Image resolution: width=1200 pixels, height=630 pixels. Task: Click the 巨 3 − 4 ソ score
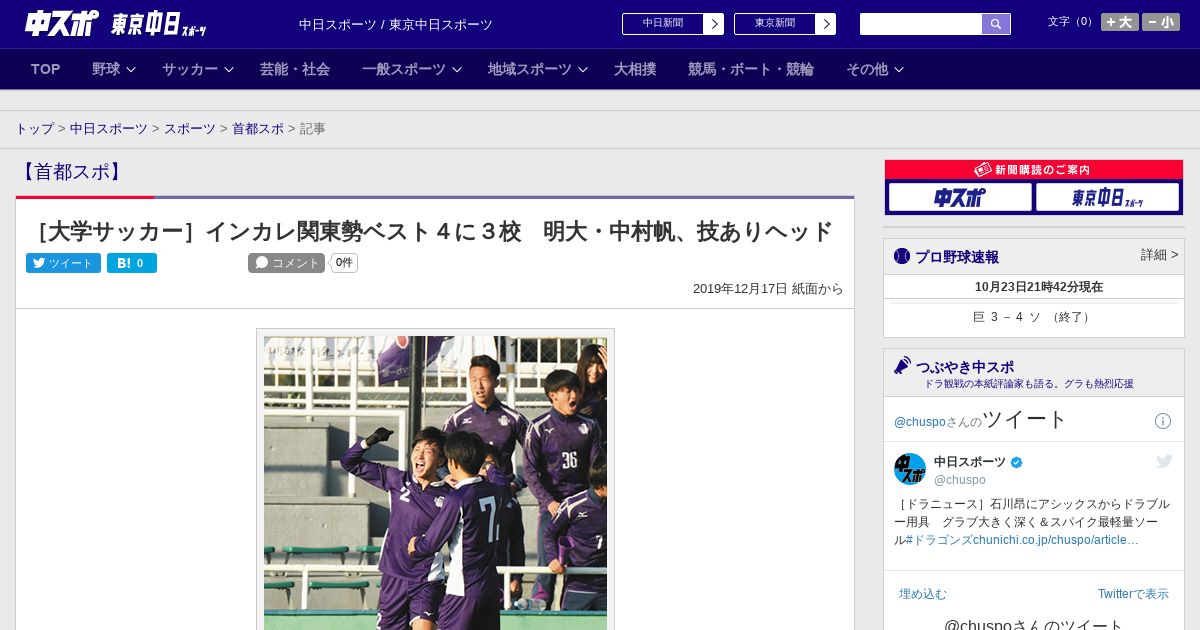1033,317
